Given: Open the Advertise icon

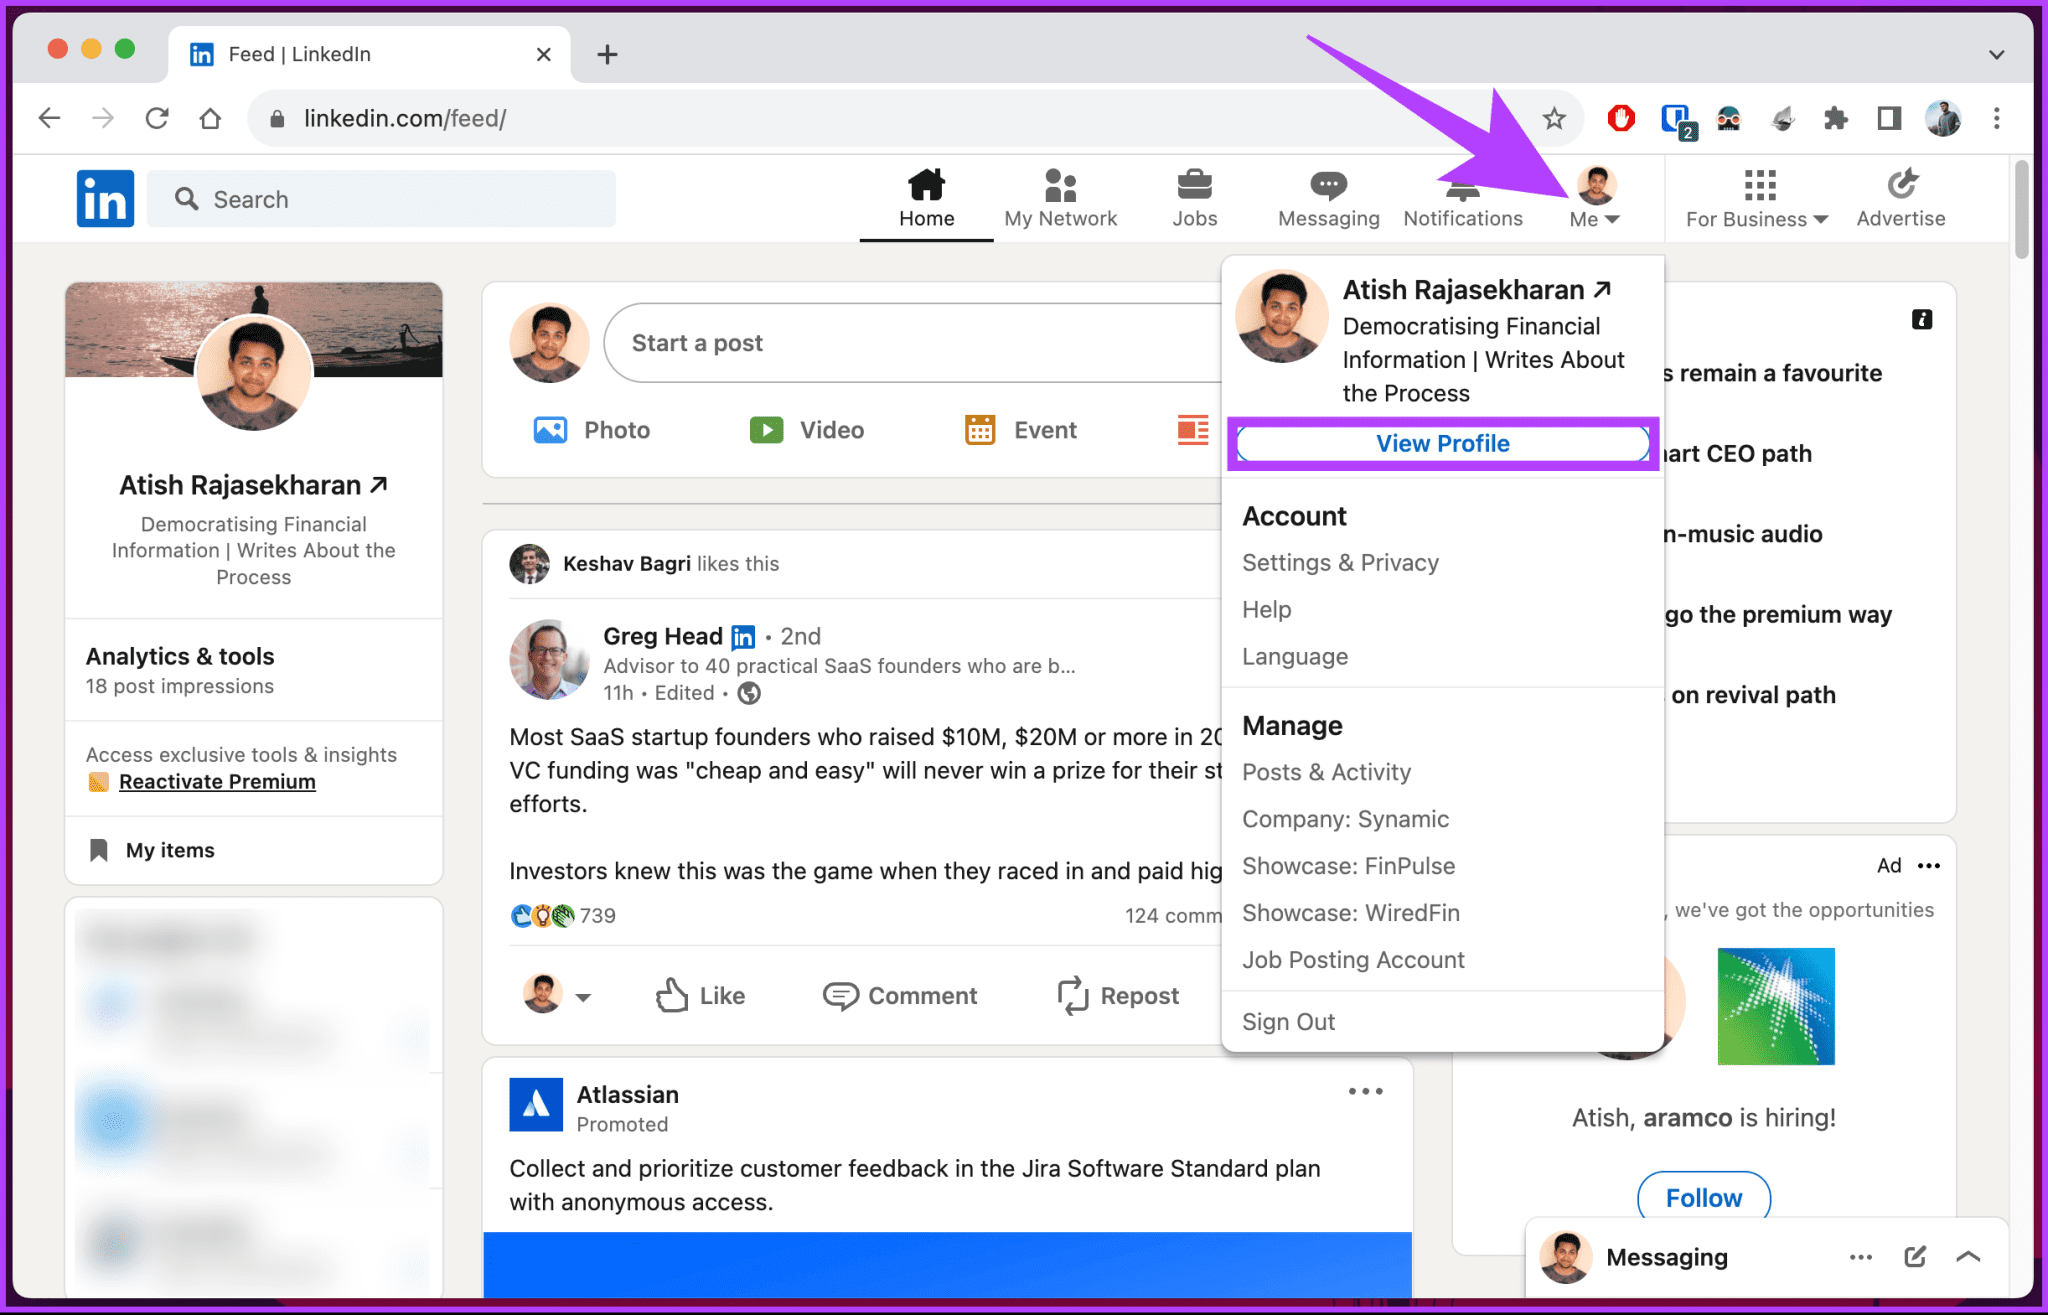Looking at the screenshot, I should 1899,197.
